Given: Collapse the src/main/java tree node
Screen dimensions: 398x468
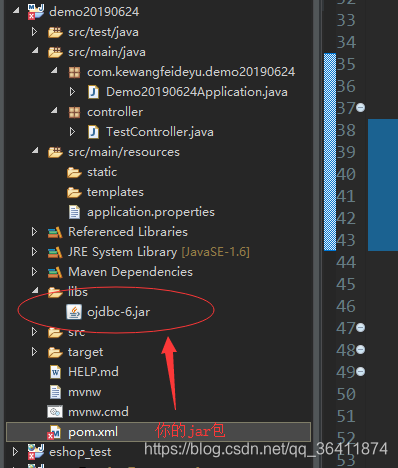Looking at the screenshot, I should click(35, 51).
